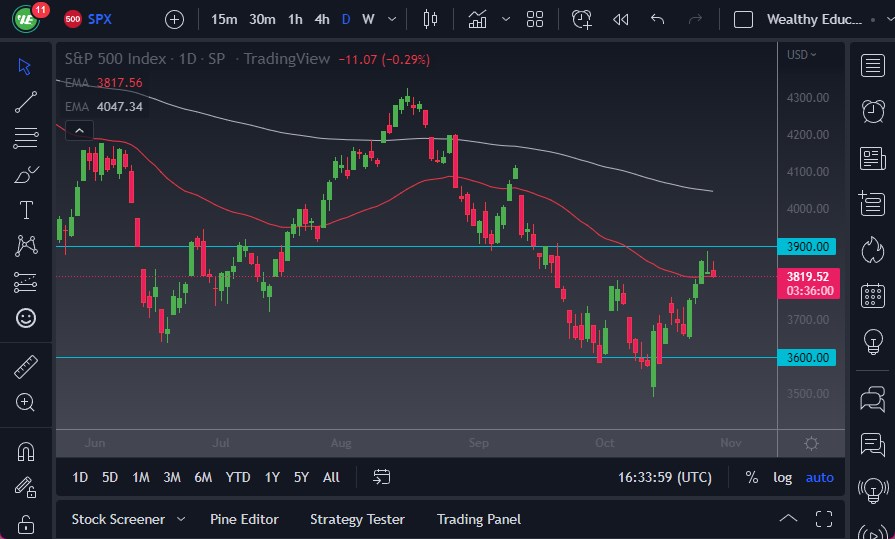895x539 pixels.
Task: Click the bar replay rewind icon
Action: pos(620,19)
